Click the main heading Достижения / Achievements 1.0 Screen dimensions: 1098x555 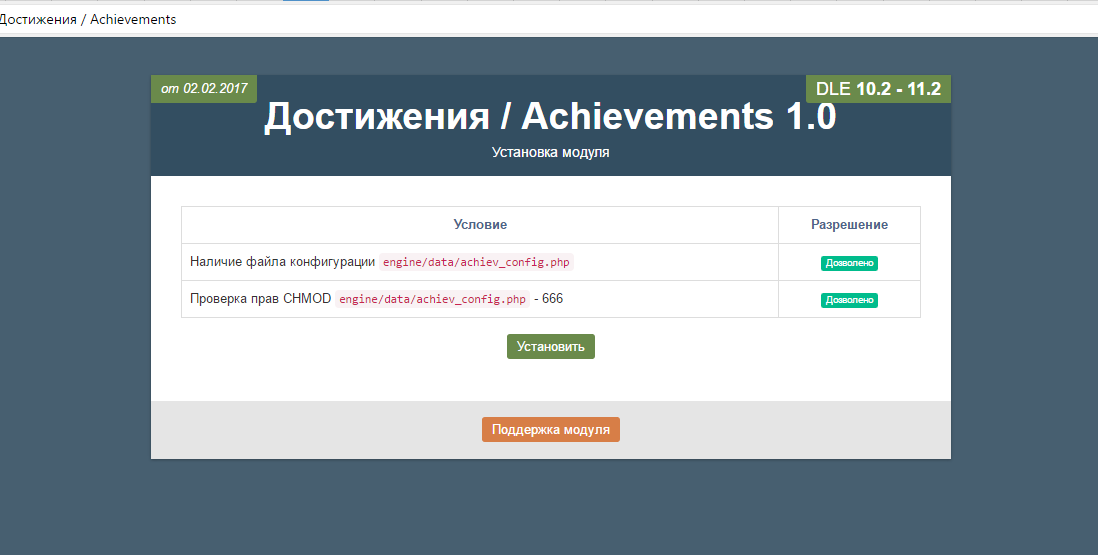550,118
